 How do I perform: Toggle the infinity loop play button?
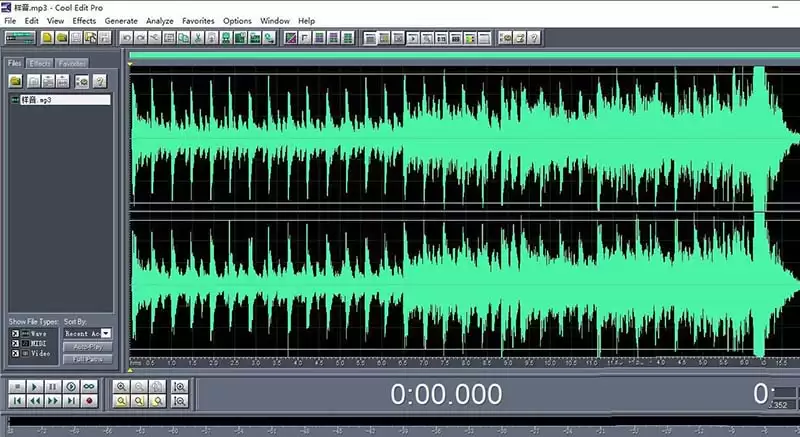(x=89, y=387)
